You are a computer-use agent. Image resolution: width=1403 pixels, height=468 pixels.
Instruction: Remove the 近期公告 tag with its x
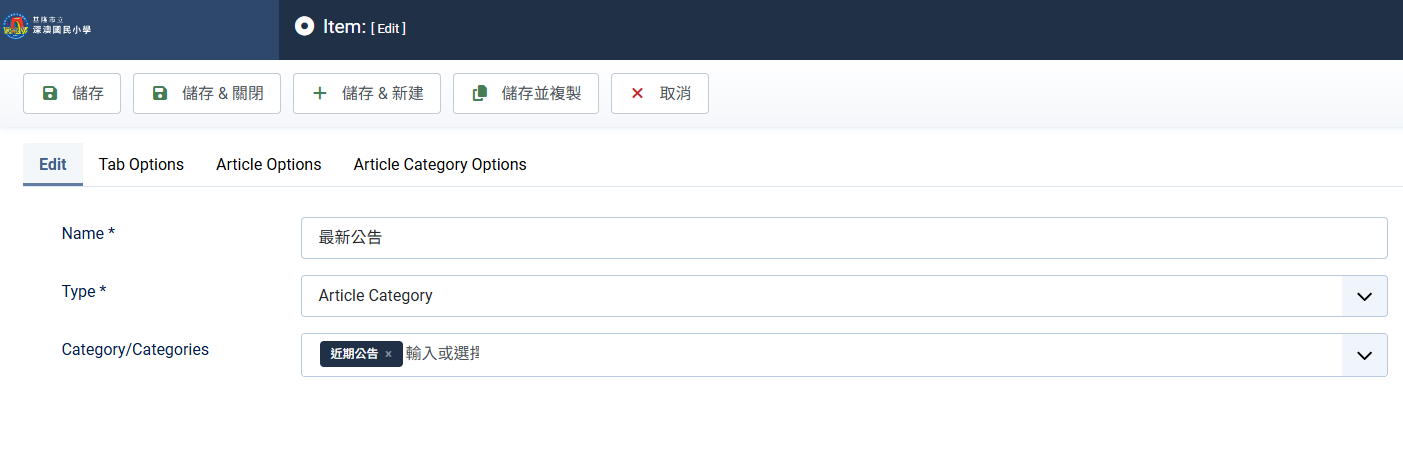pos(388,354)
